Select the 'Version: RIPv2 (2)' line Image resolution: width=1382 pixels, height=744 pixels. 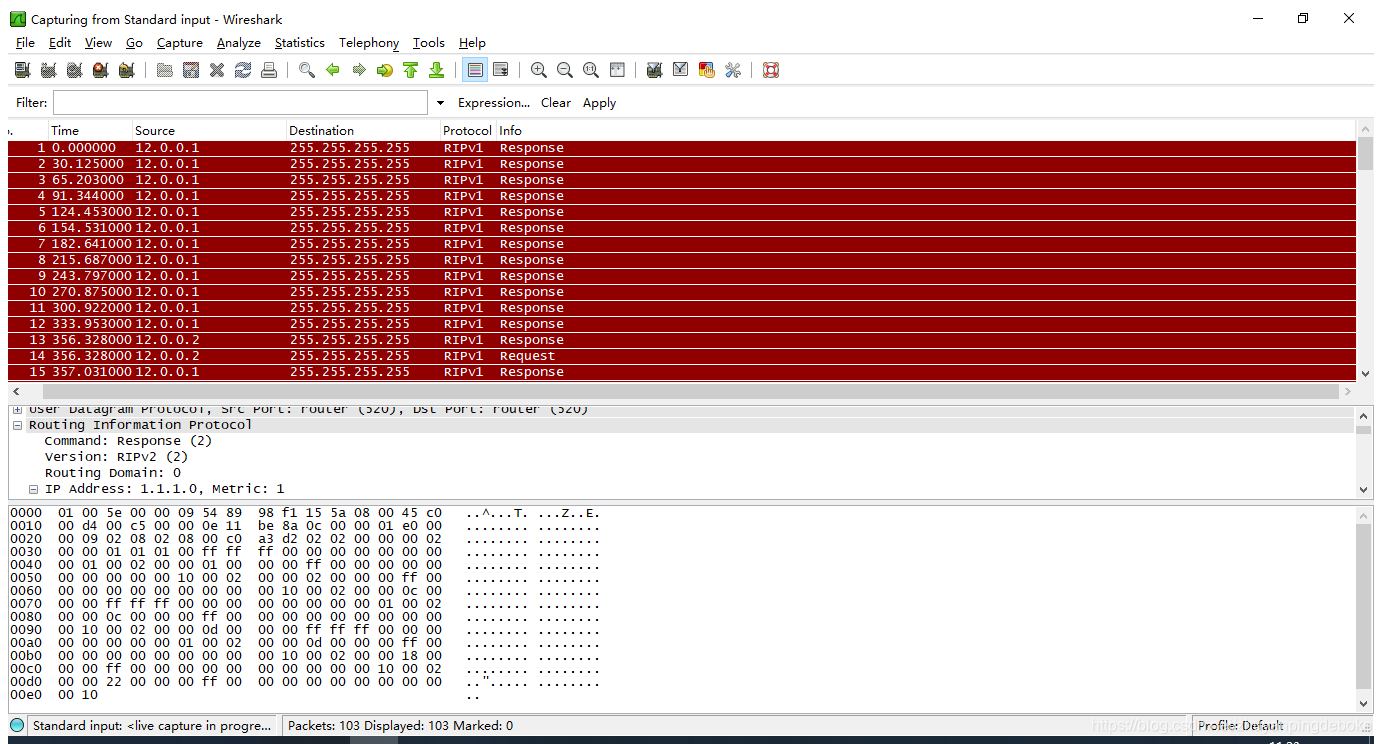pos(116,457)
